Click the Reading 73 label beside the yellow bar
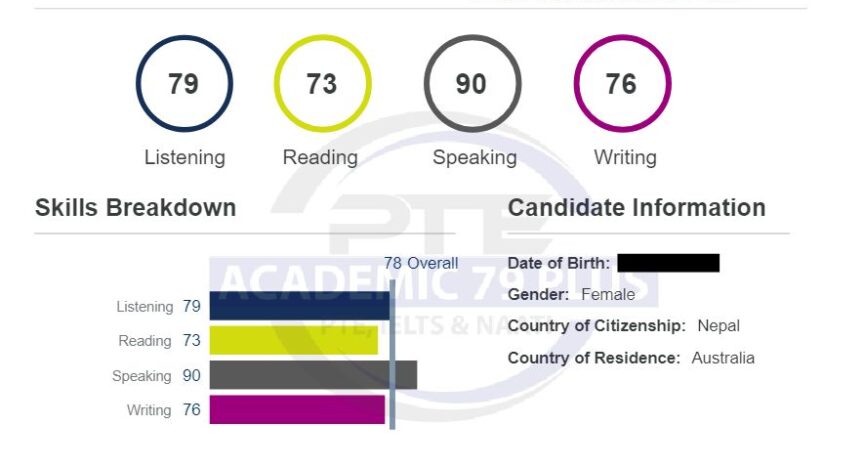Viewport: 864px width, 467px height. point(159,340)
